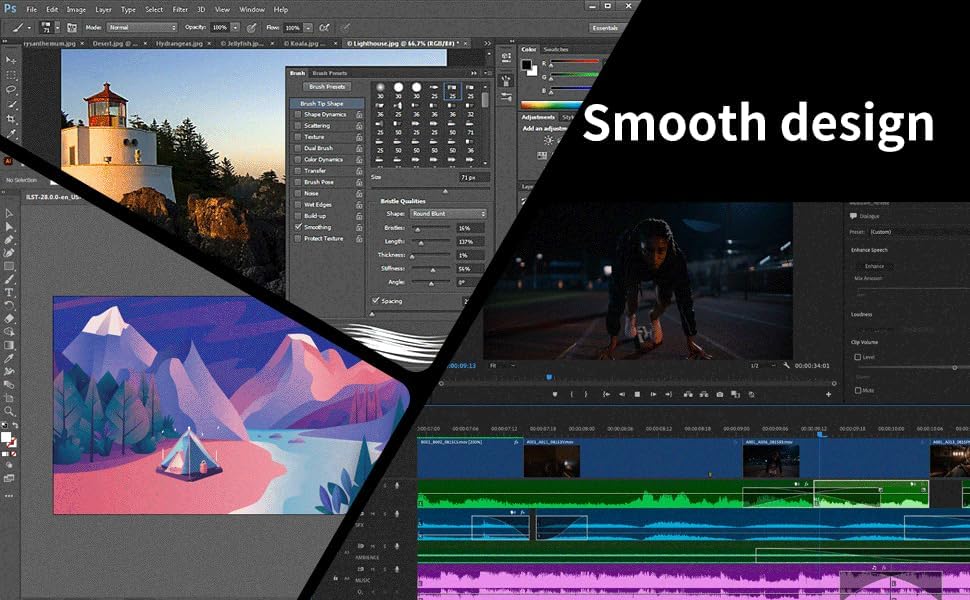Screen dimensions: 970x600
Task: Select Brush Tip Shape option
Action: click(x=322, y=103)
